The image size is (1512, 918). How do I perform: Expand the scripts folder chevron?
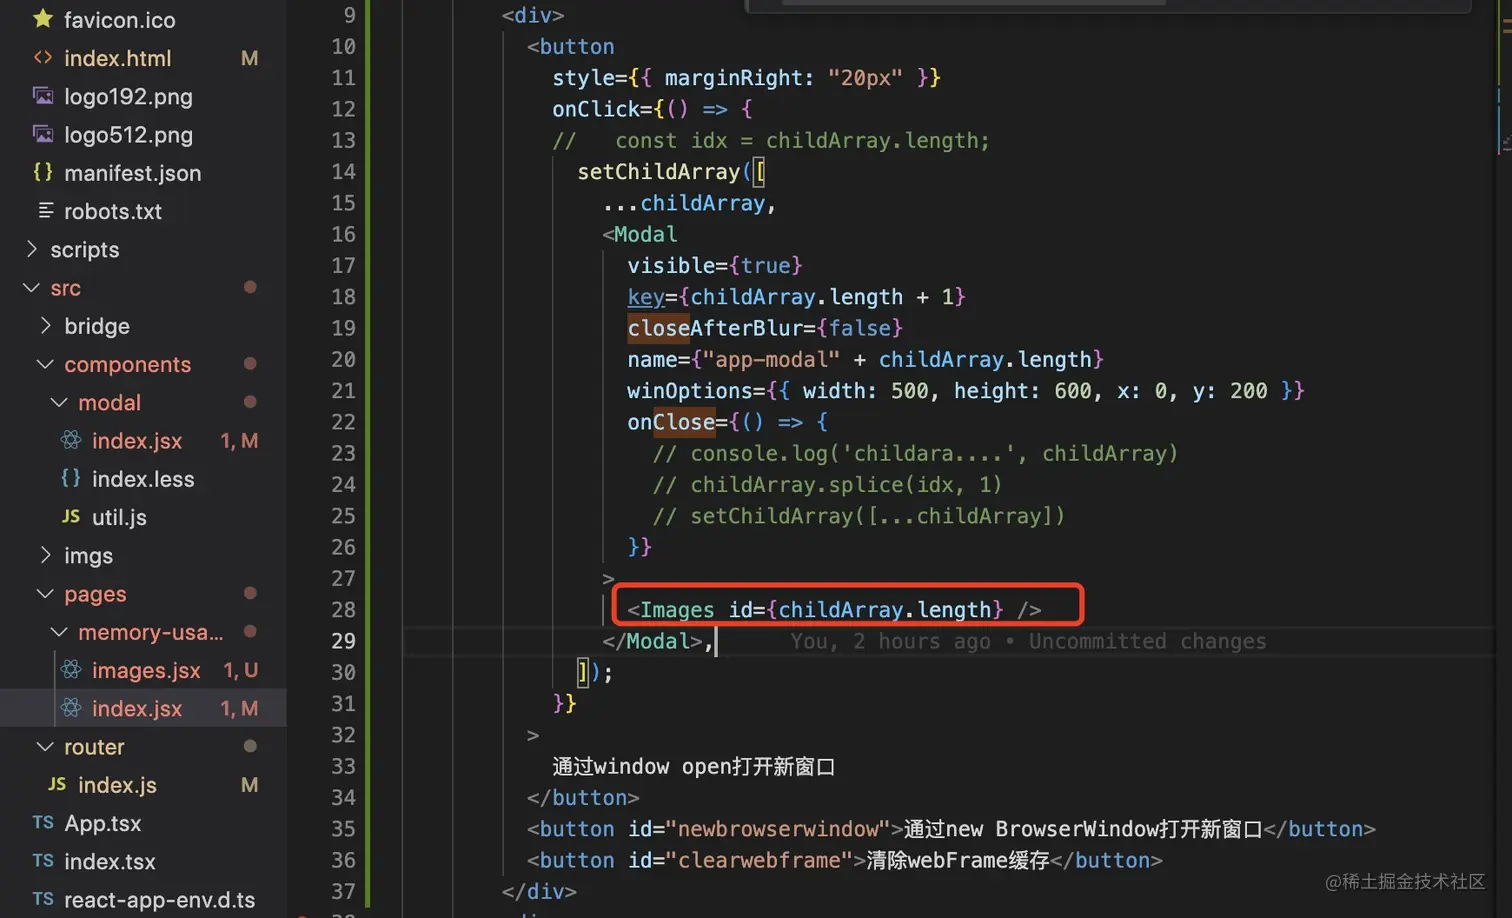(31, 249)
